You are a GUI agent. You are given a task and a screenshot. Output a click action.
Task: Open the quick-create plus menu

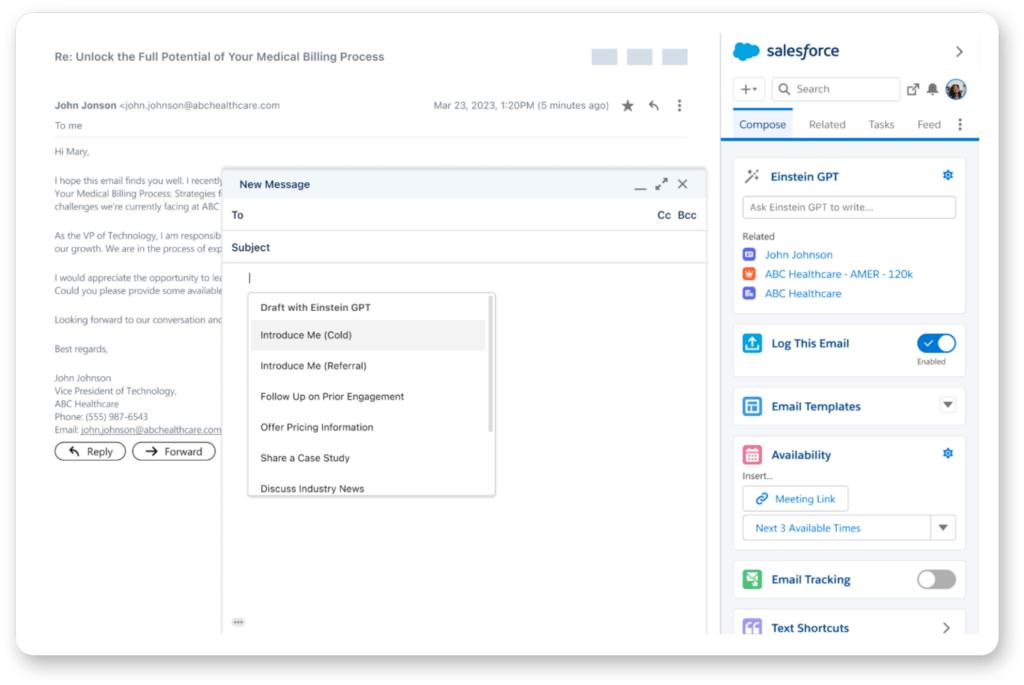point(748,89)
